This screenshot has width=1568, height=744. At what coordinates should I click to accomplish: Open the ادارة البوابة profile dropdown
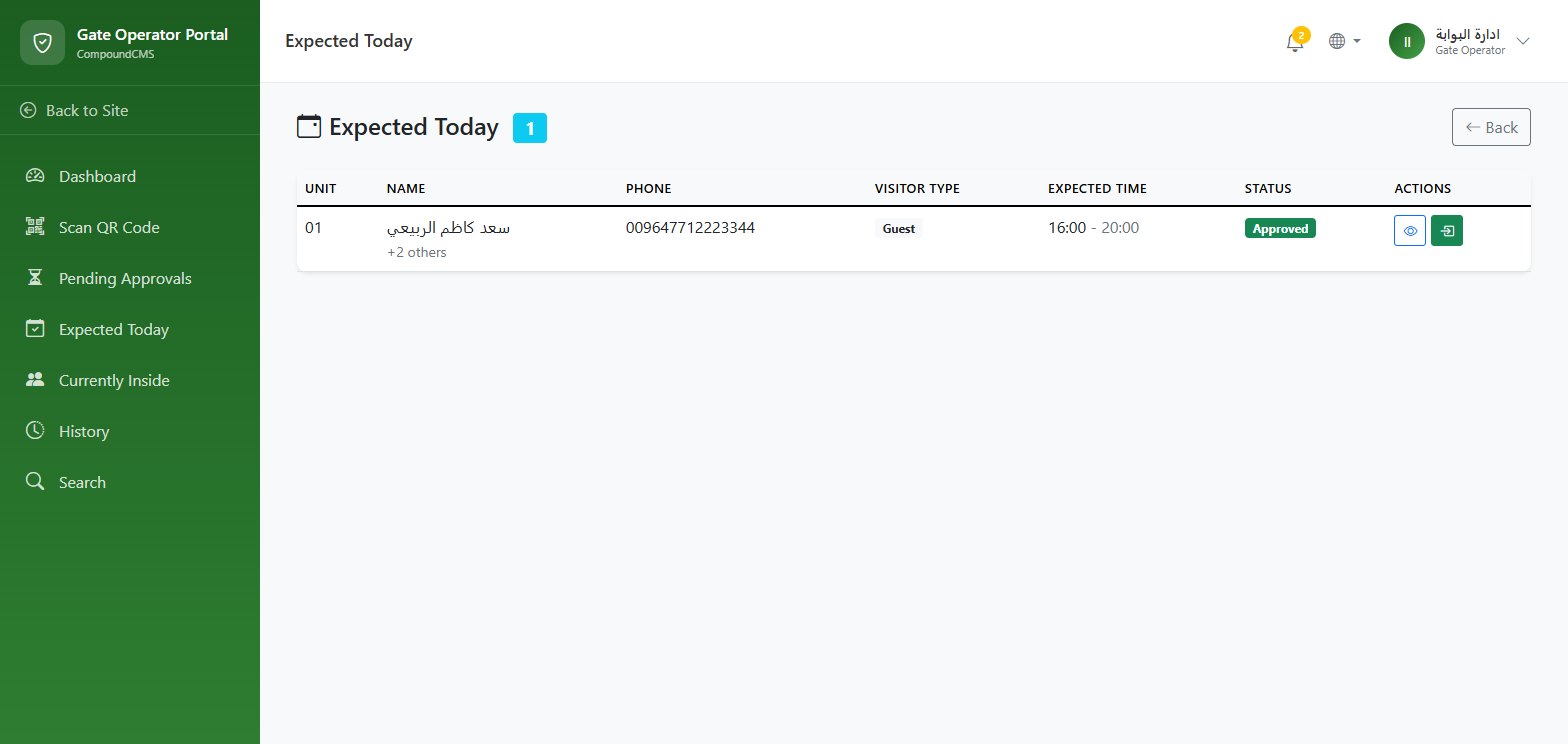click(x=1460, y=41)
